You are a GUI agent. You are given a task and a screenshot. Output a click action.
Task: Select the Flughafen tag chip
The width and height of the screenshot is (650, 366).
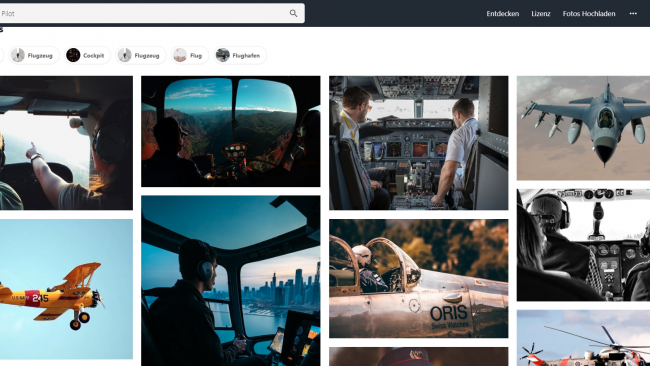[240, 55]
